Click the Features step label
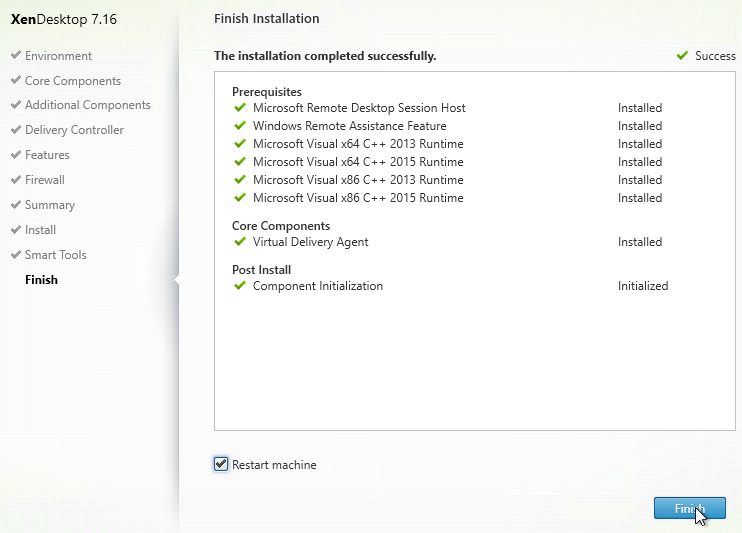Image resolution: width=742 pixels, height=533 pixels. pos(47,155)
